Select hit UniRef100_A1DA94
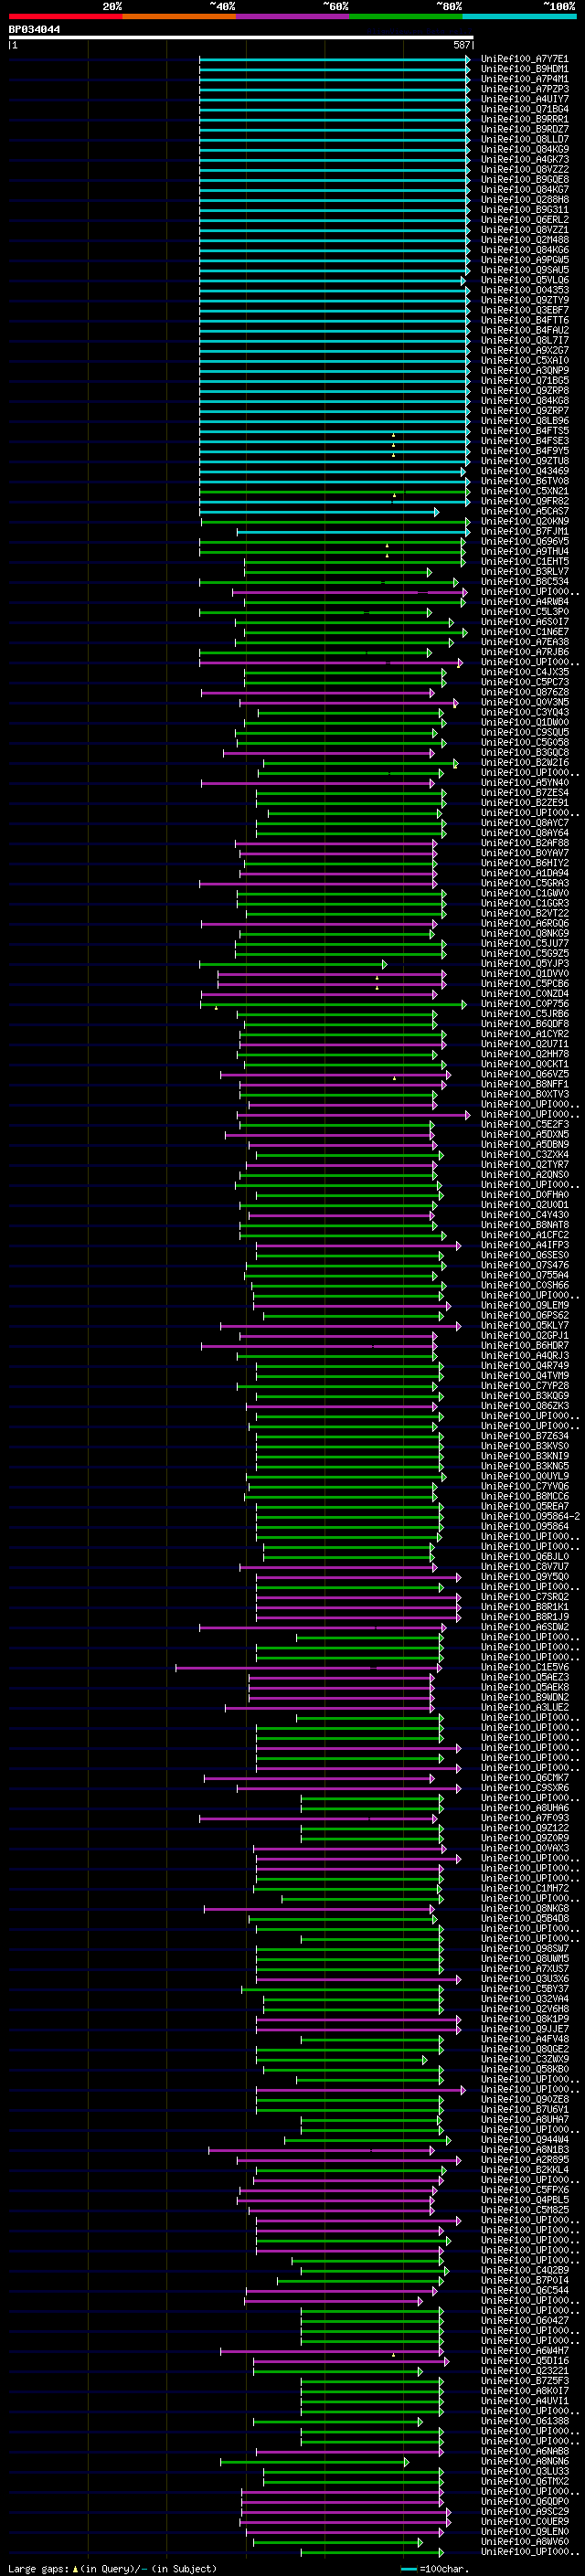The width and height of the screenshot is (585, 2576). (x=524, y=873)
